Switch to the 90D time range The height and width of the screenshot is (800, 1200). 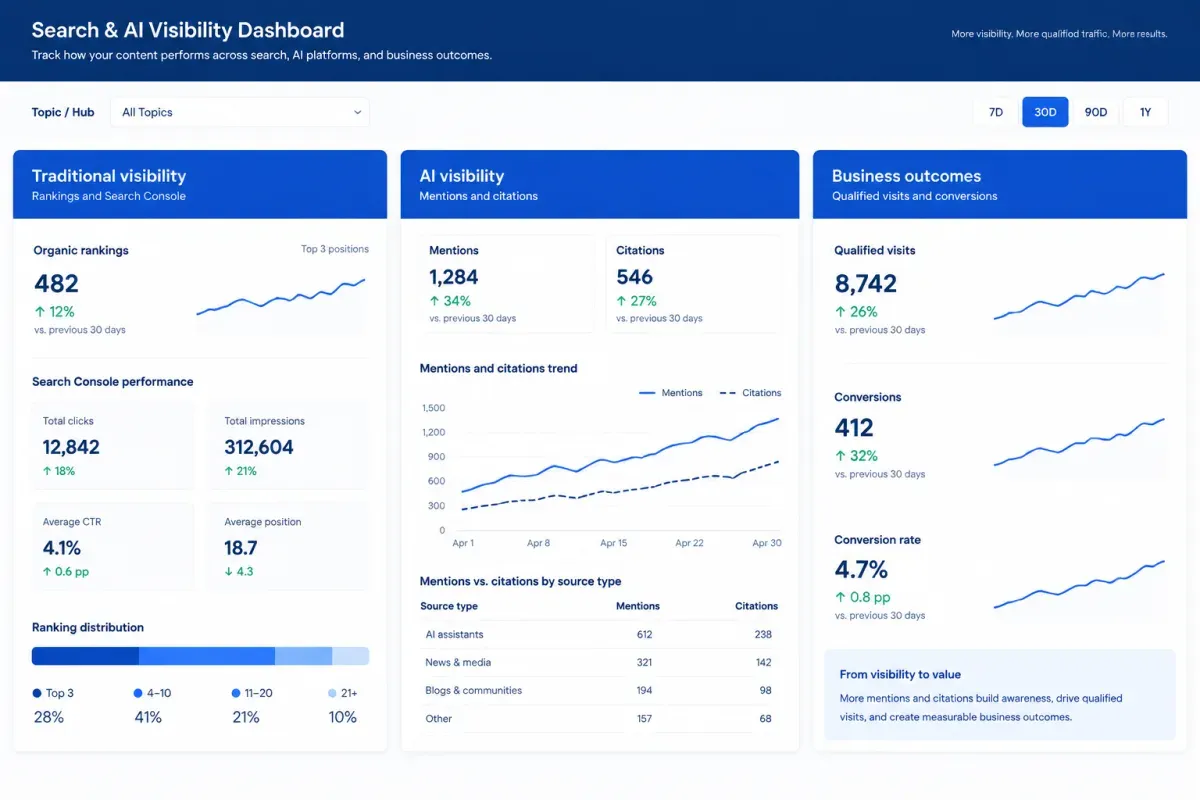point(1096,112)
